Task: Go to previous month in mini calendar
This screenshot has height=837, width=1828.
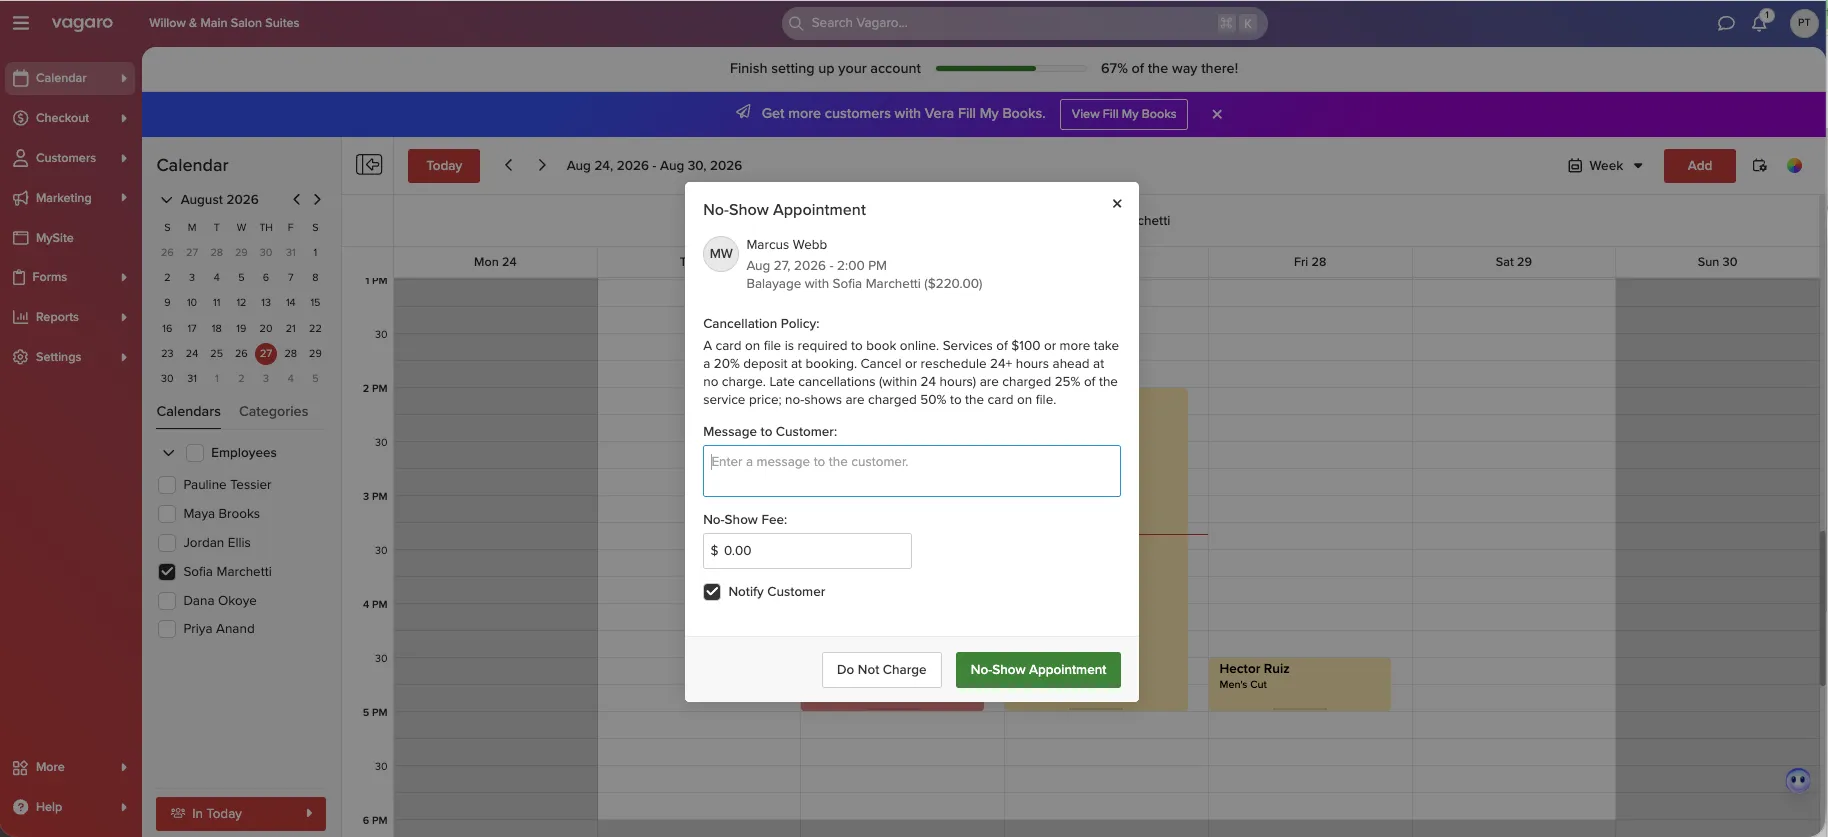Action: [296, 199]
